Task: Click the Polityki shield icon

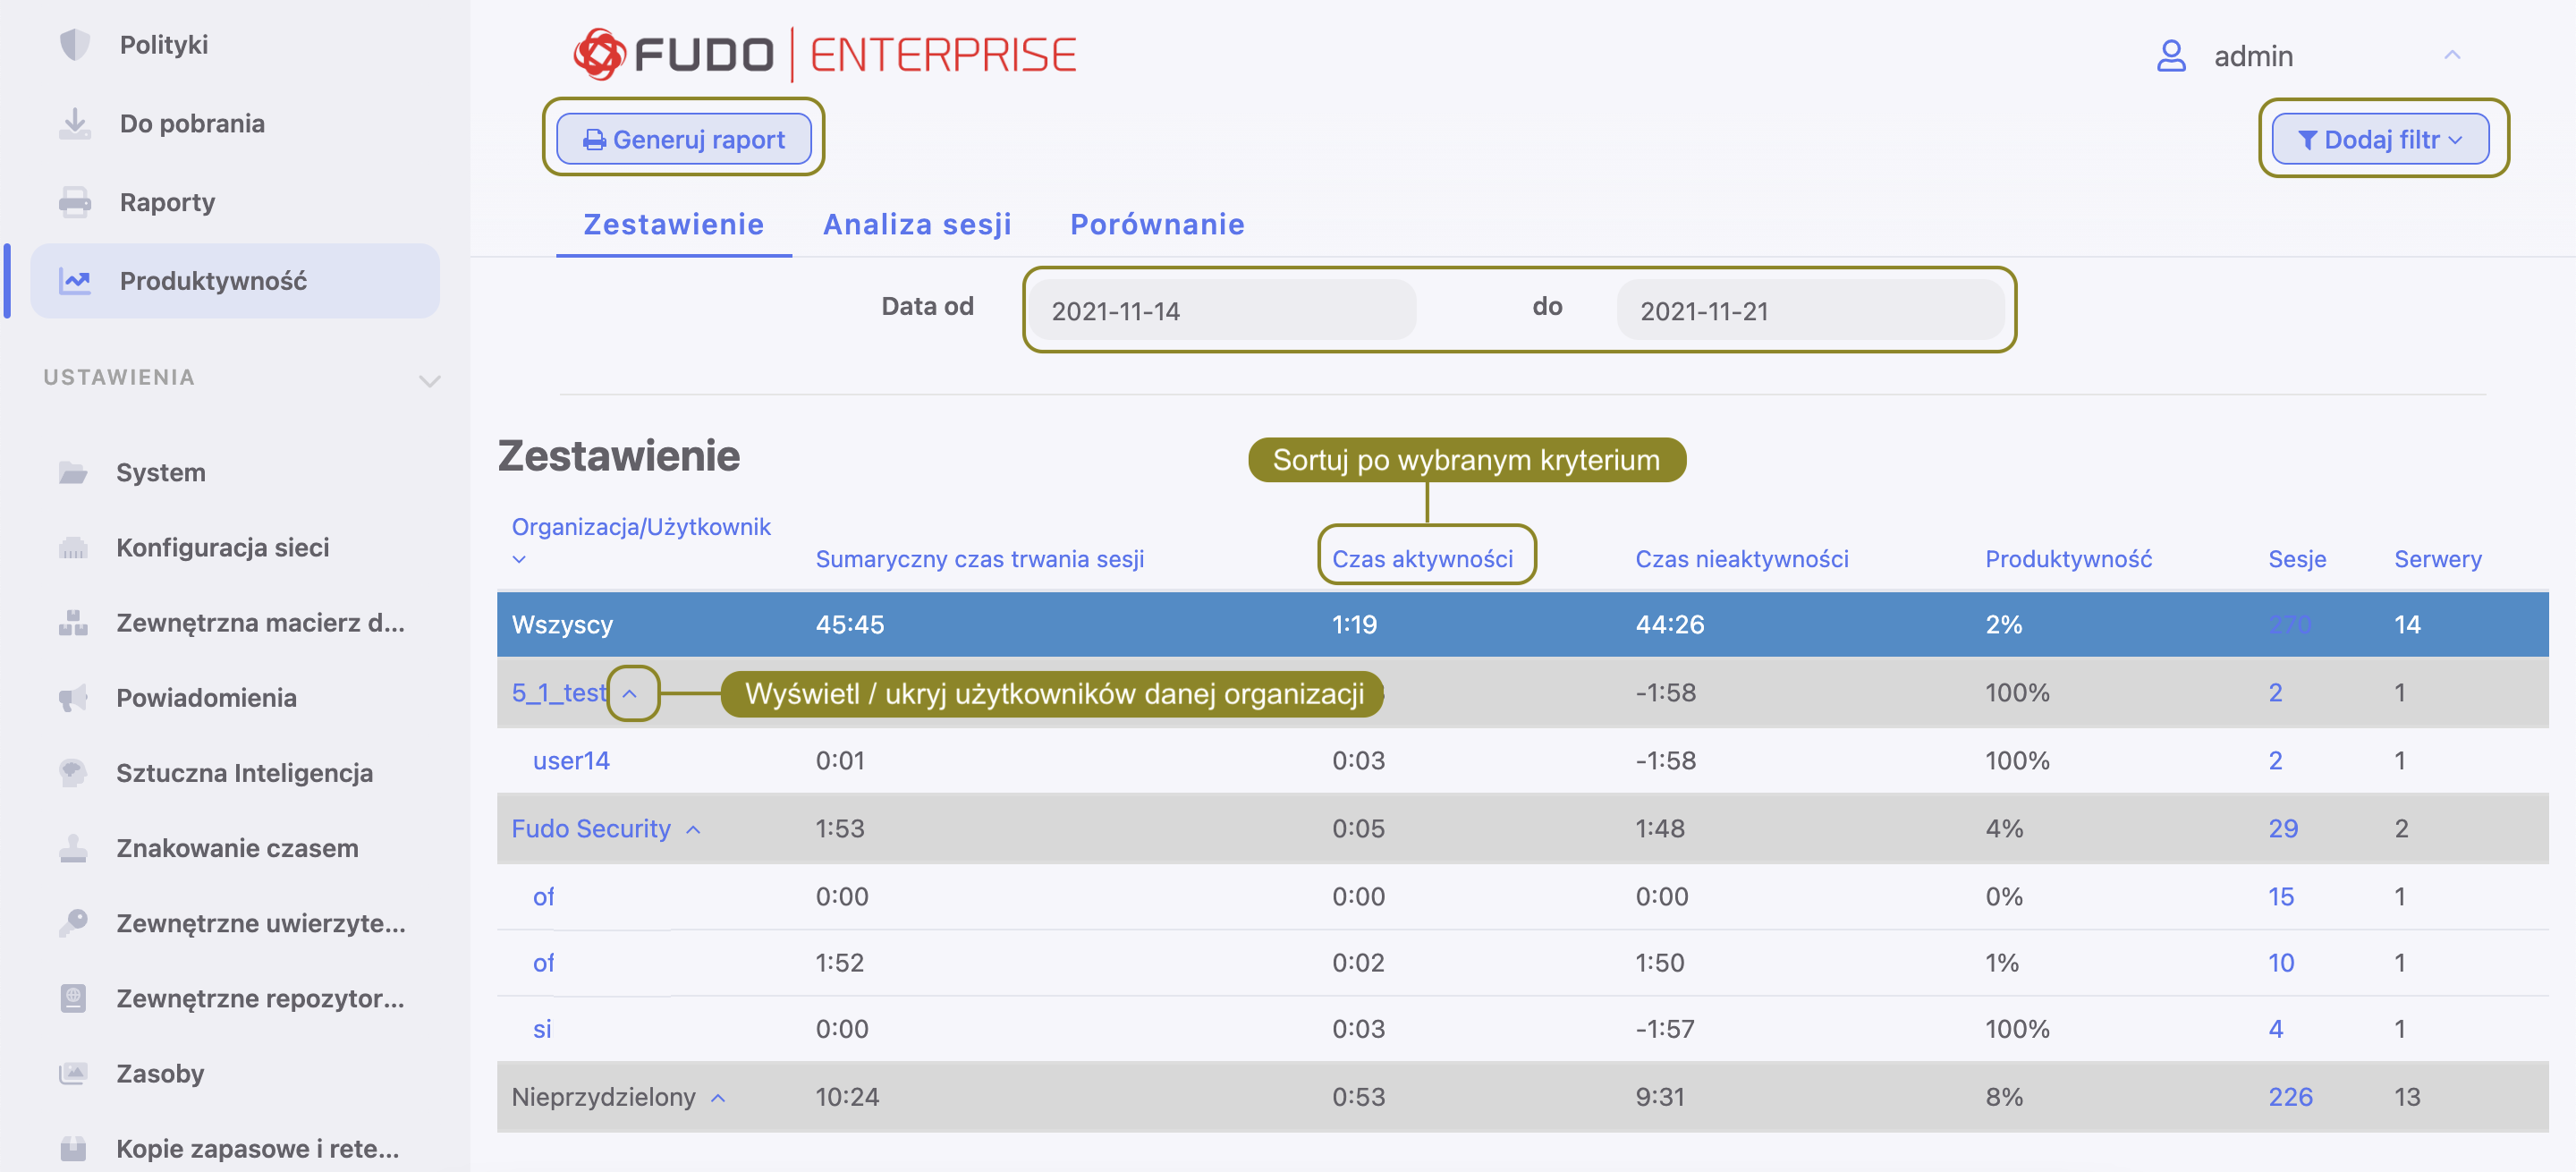Action: click(75, 44)
